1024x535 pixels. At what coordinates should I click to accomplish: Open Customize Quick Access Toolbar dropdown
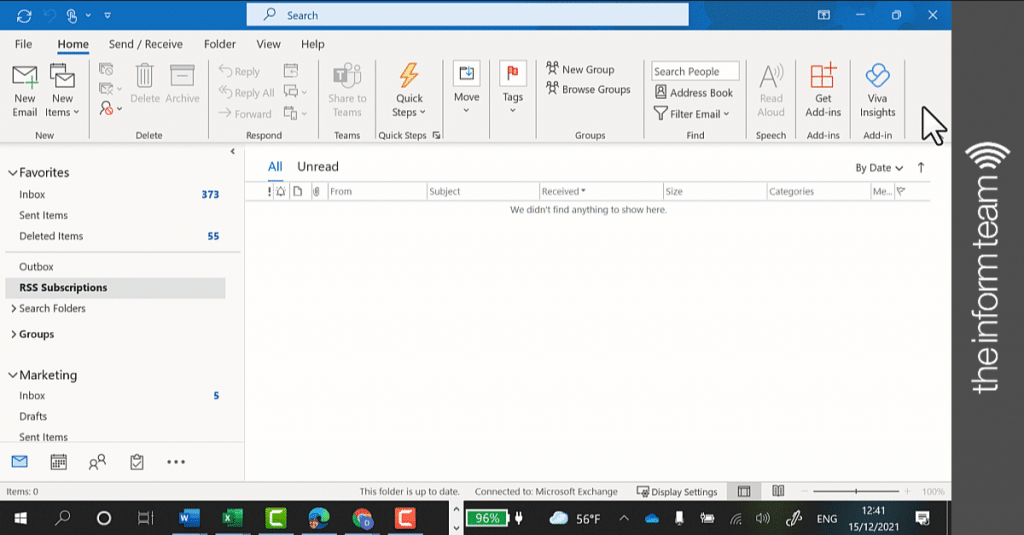click(108, 15)
